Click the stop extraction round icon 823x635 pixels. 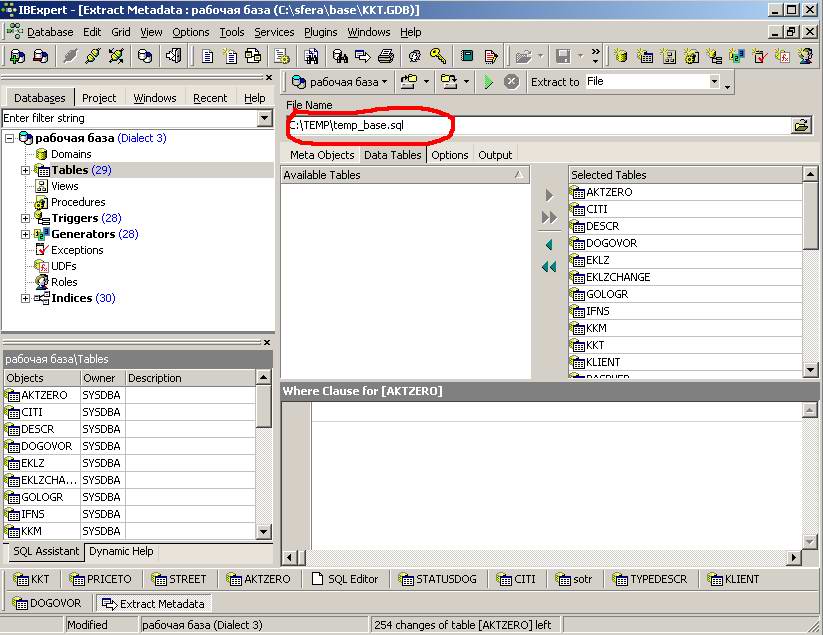click(511, 82)
